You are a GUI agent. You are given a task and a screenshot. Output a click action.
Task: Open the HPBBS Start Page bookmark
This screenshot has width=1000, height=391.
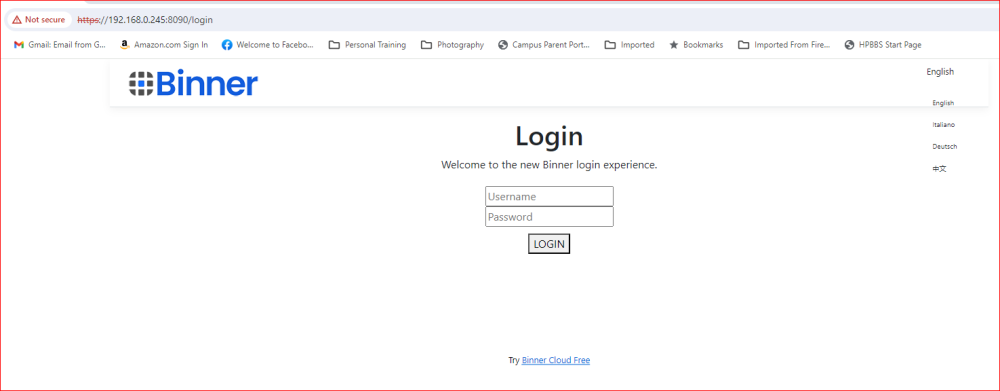(x=883, y=45)
